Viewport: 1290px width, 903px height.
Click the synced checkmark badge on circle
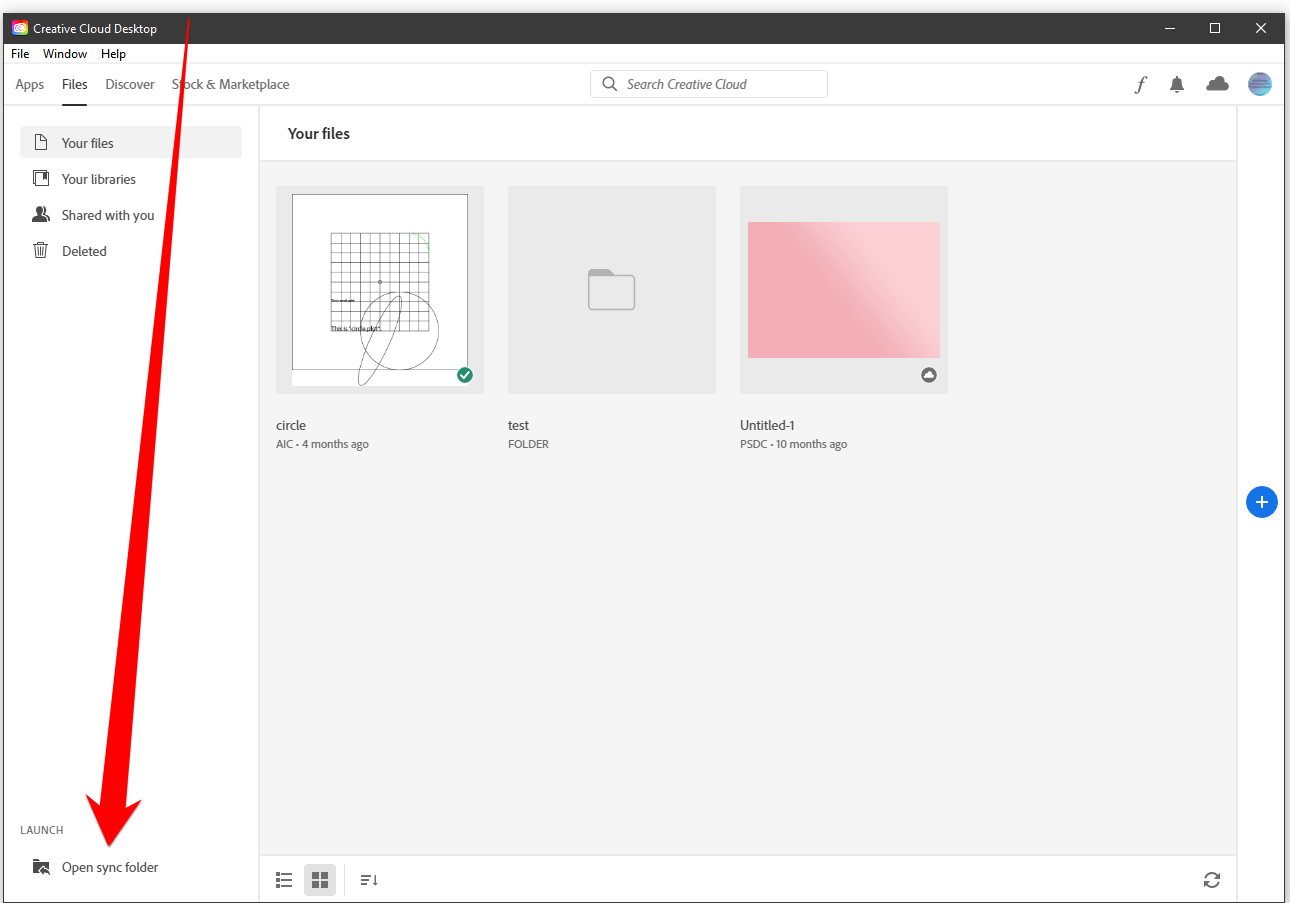point(464,374)
